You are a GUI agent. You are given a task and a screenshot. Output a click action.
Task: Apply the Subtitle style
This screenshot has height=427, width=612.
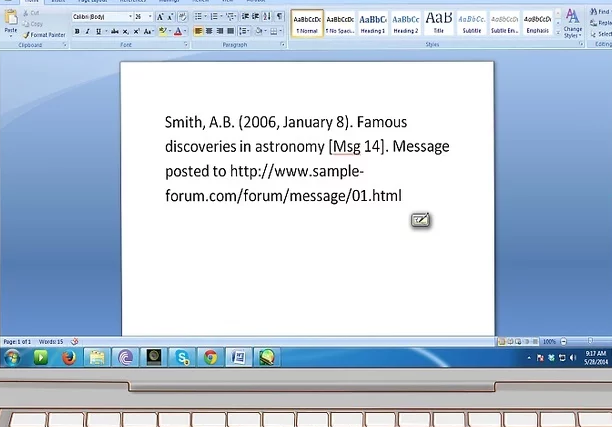coord(471,23)
